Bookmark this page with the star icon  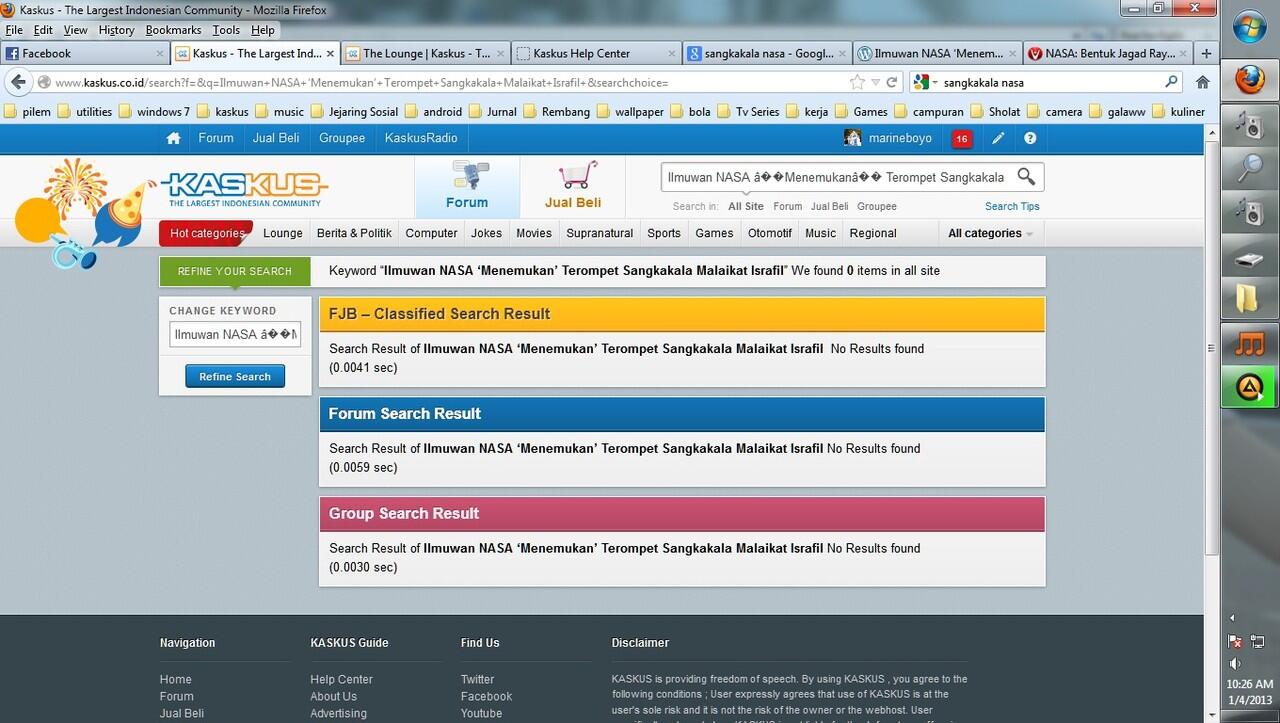(x=857, y=82)
